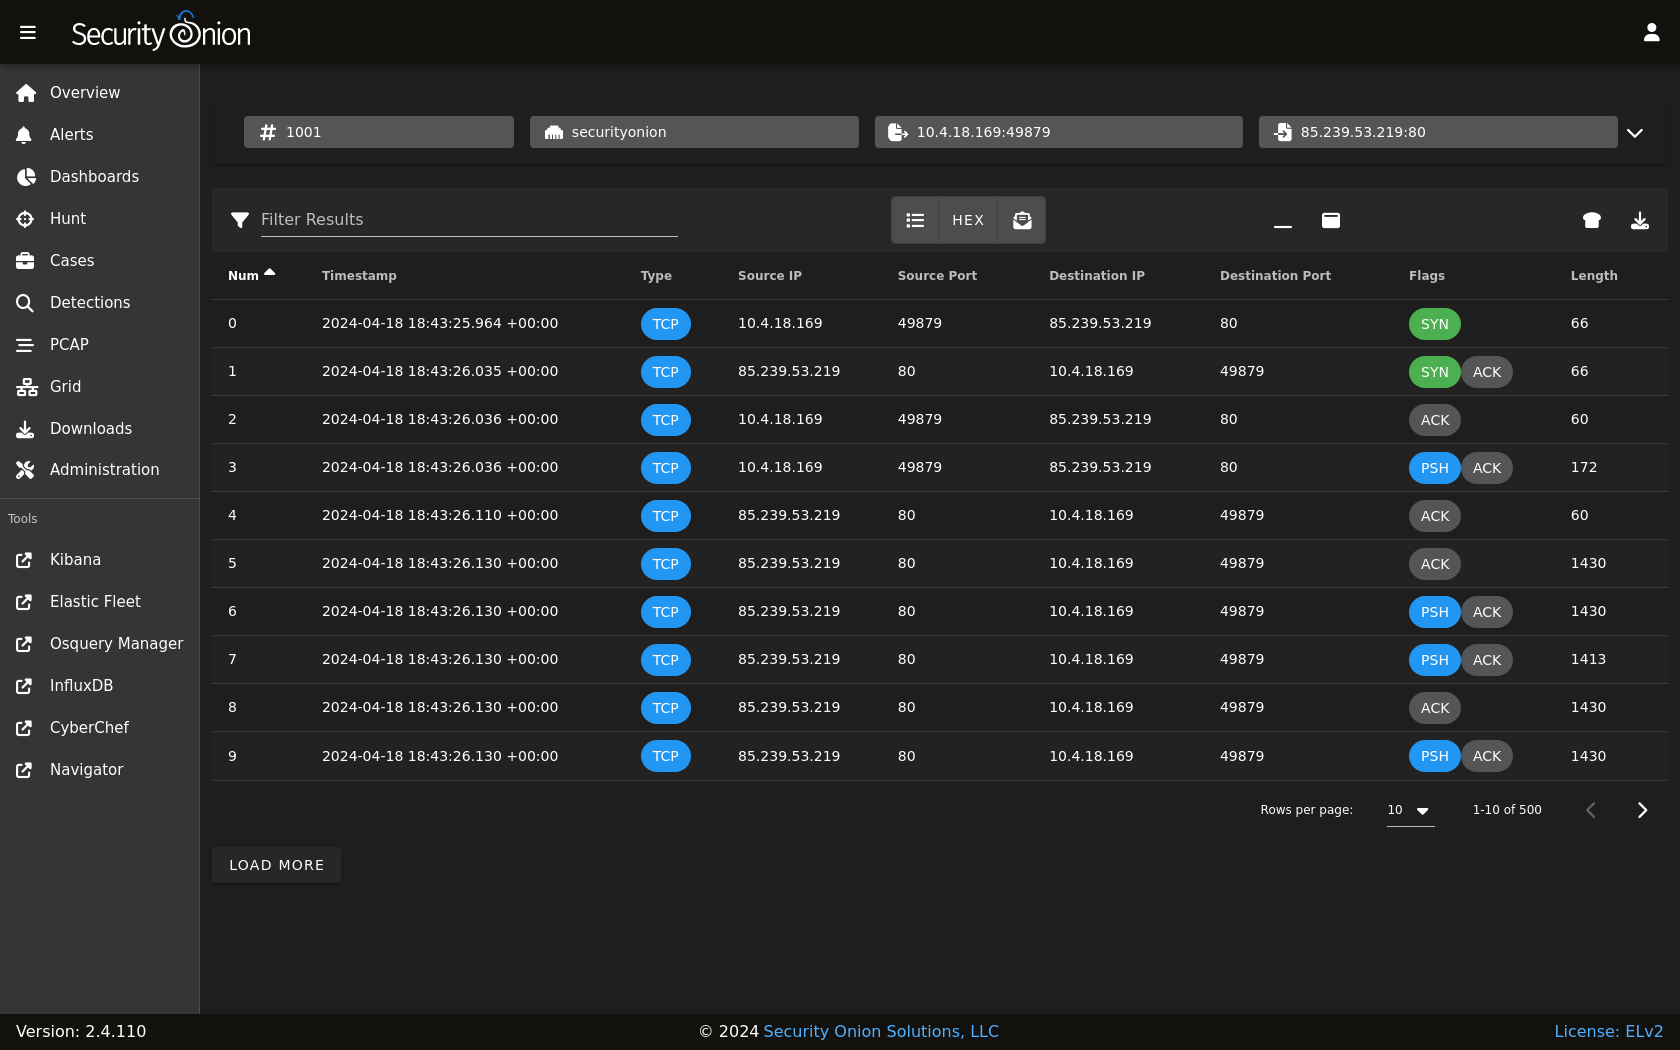Screen dimensions: 1680x1050
Task: Go to next page of packets
Action: pyautogui.click(x=1642, y=810)
